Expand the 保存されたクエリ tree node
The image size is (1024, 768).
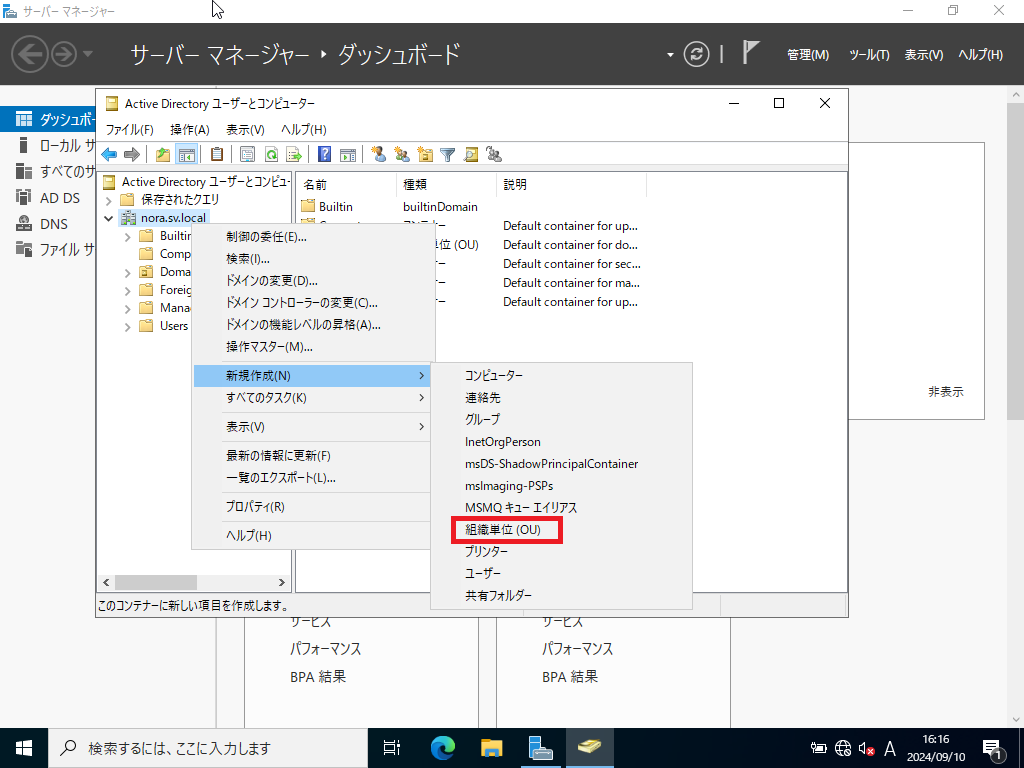108,200
